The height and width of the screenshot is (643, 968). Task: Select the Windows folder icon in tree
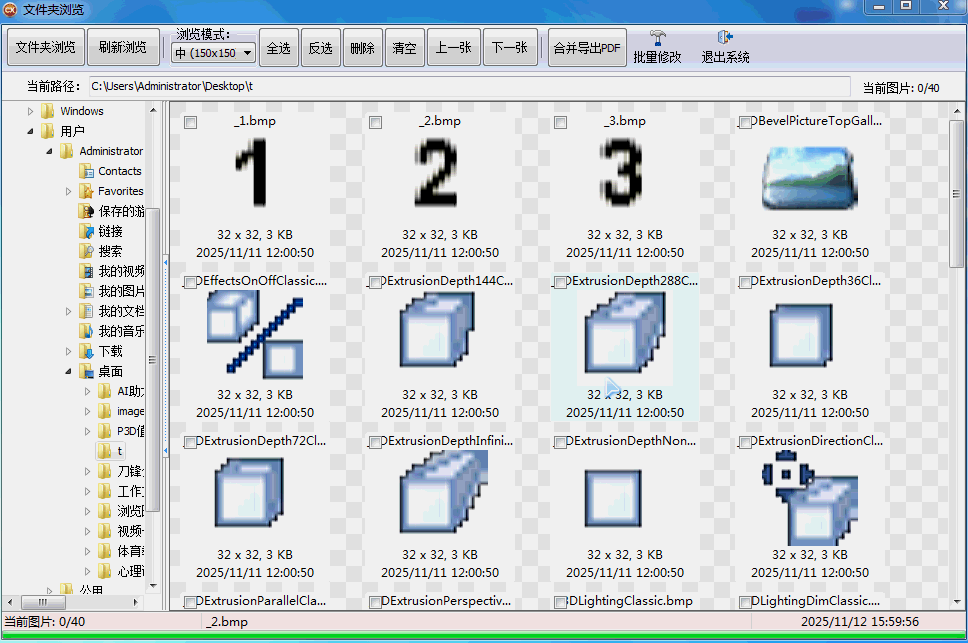[x=48, y=111]
